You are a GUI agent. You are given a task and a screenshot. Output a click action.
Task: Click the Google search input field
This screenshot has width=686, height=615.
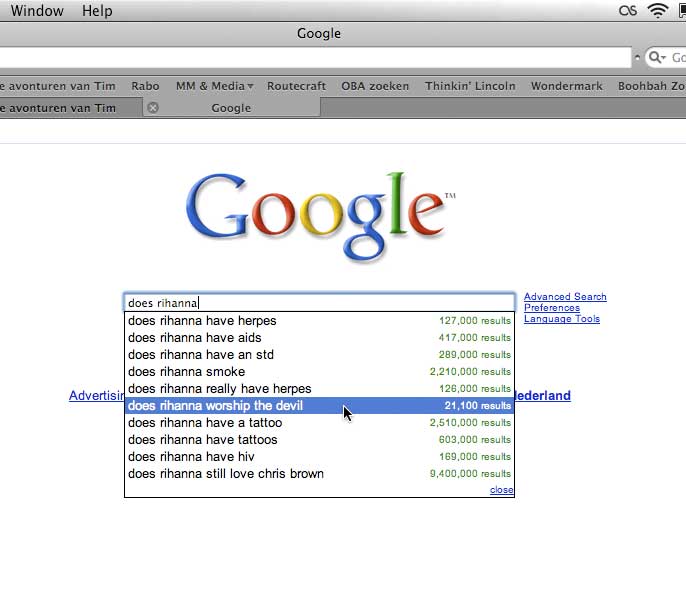tap(319, 303)
